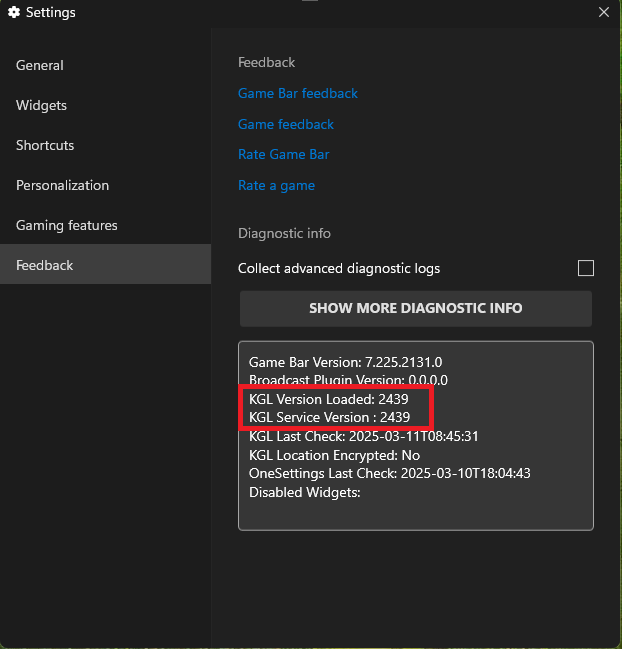Click the OneSettings Last Check line
Image resolution: width=622 pixels, height=649 pixels.
[389, 473]
